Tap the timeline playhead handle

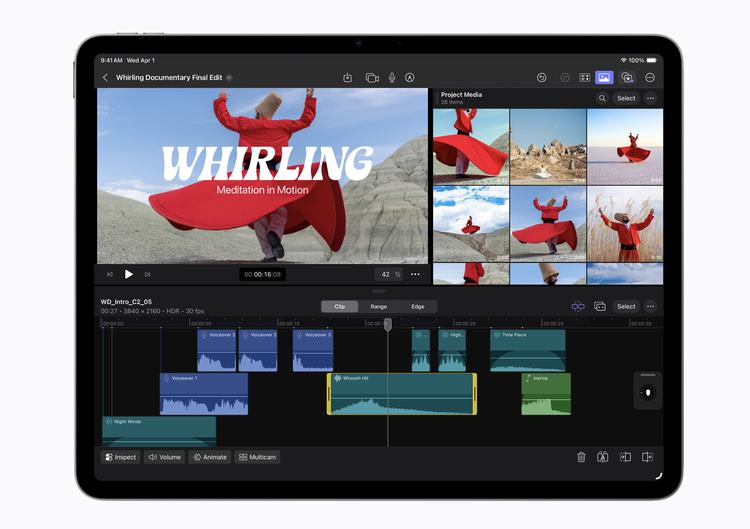(388, 324)
